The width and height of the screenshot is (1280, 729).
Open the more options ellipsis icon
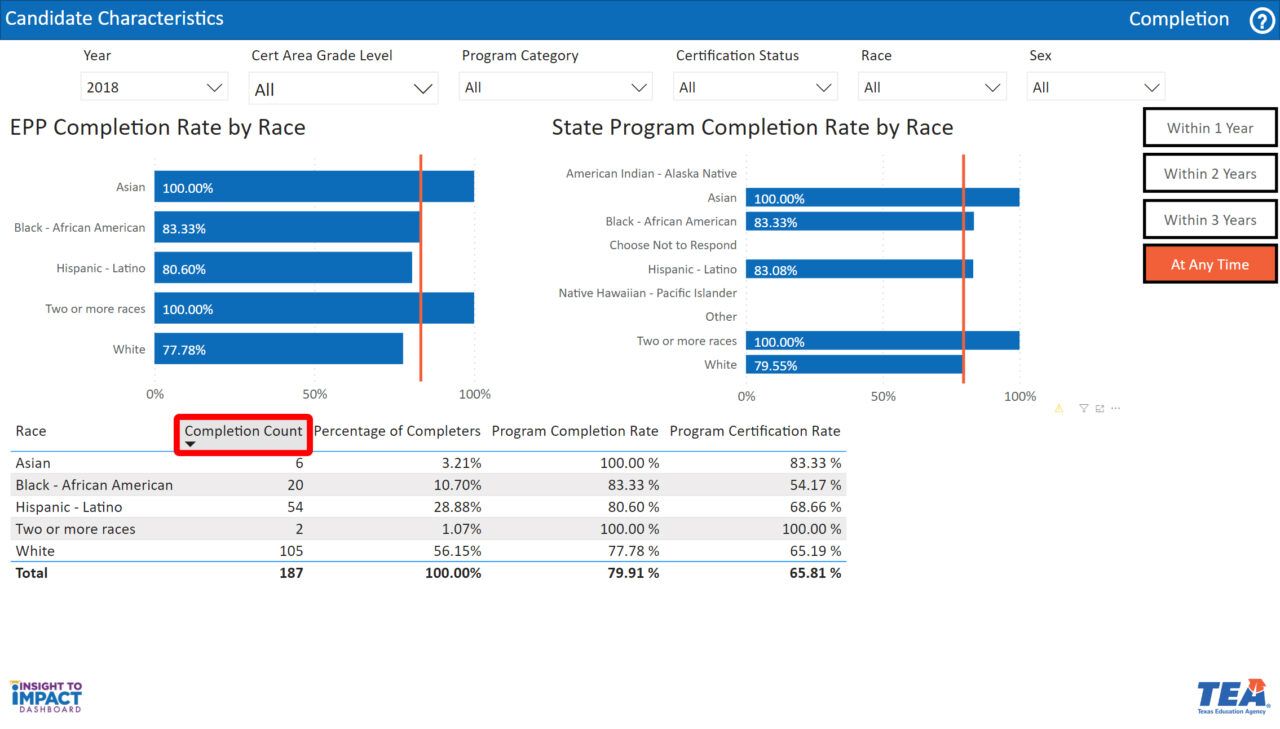[x=1115, y=408]
